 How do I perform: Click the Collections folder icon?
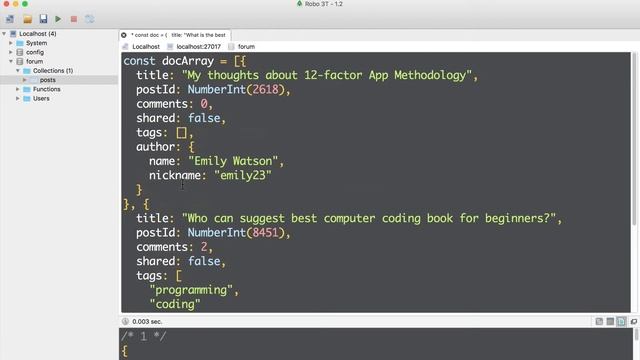click(27, 71)
